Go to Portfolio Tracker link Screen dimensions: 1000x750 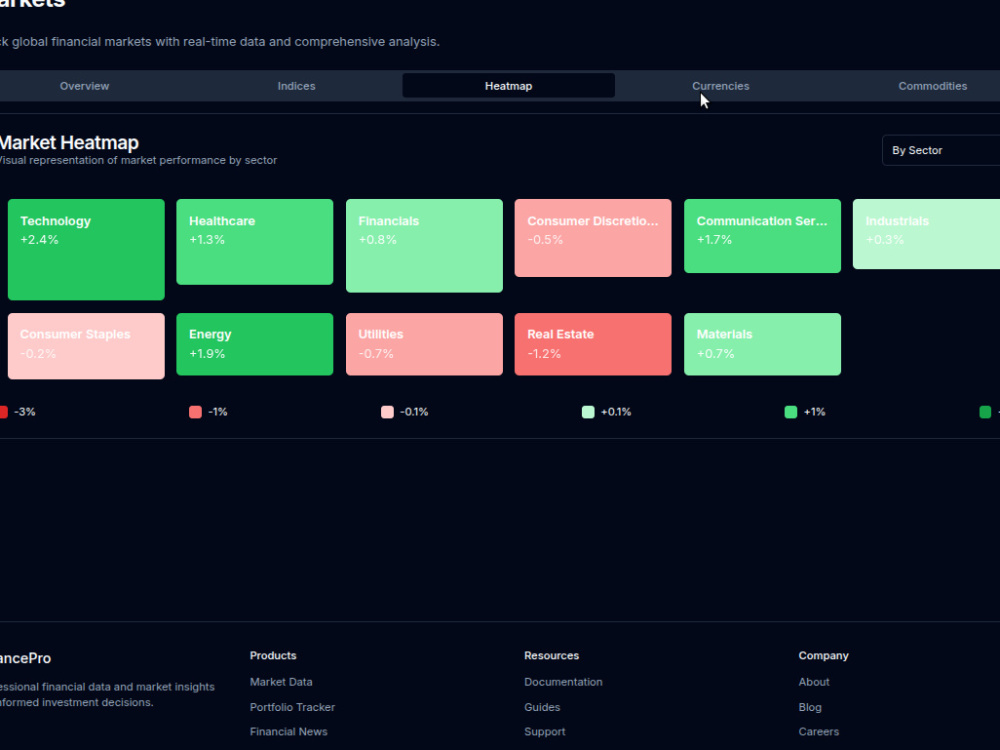pos(292,707)
